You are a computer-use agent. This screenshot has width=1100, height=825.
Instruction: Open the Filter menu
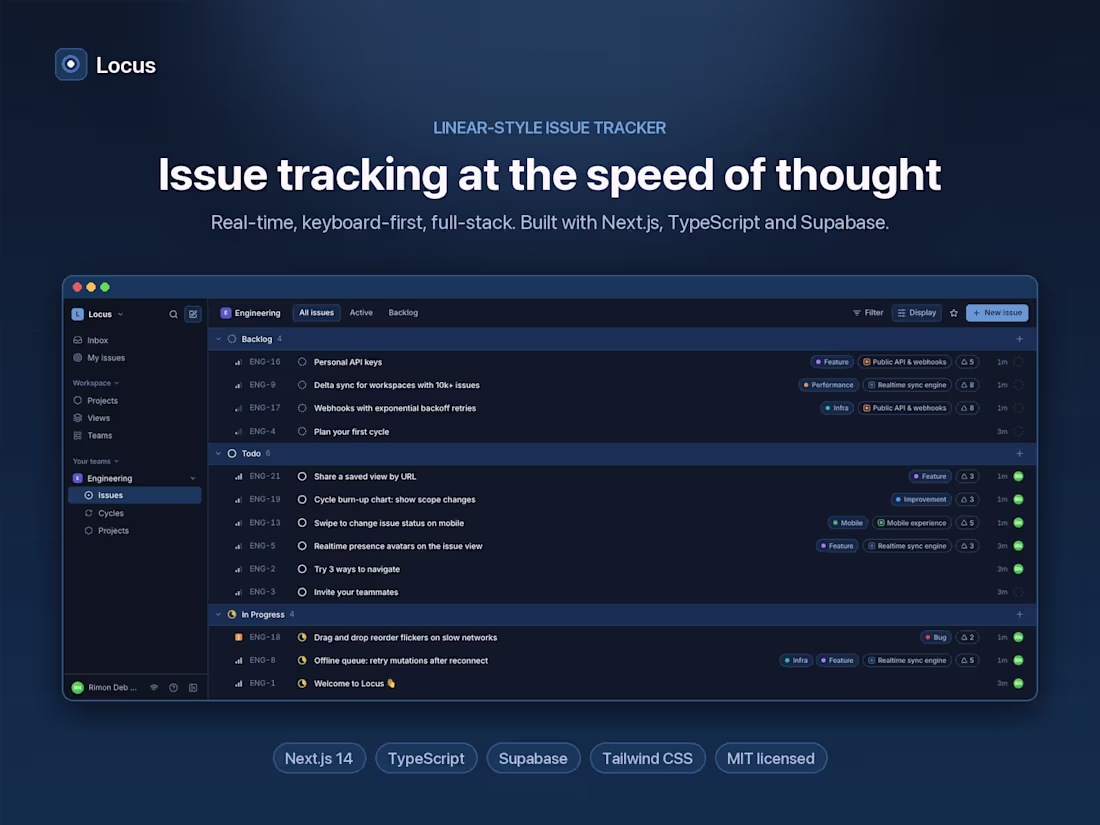(868, 313)
